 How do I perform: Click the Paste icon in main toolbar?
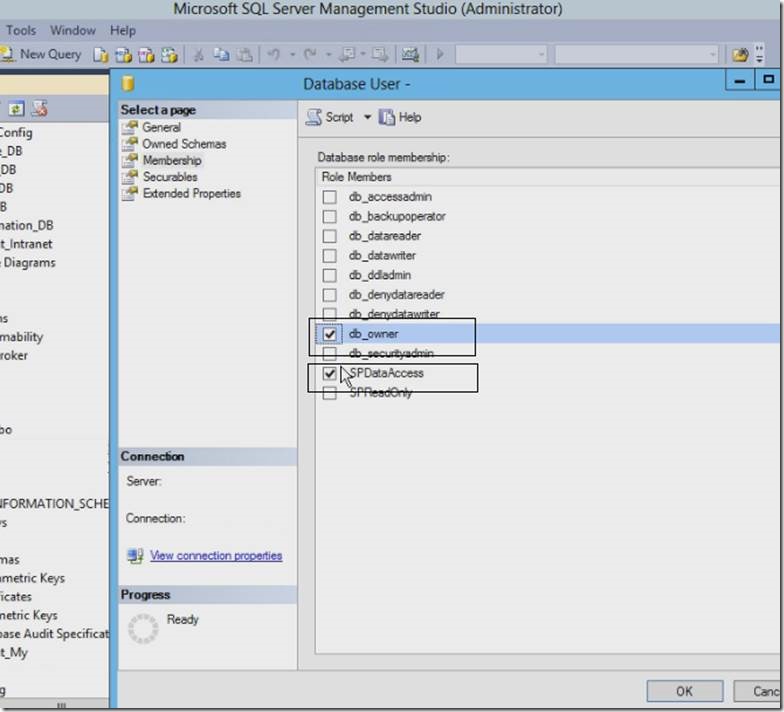click(244, 54)
